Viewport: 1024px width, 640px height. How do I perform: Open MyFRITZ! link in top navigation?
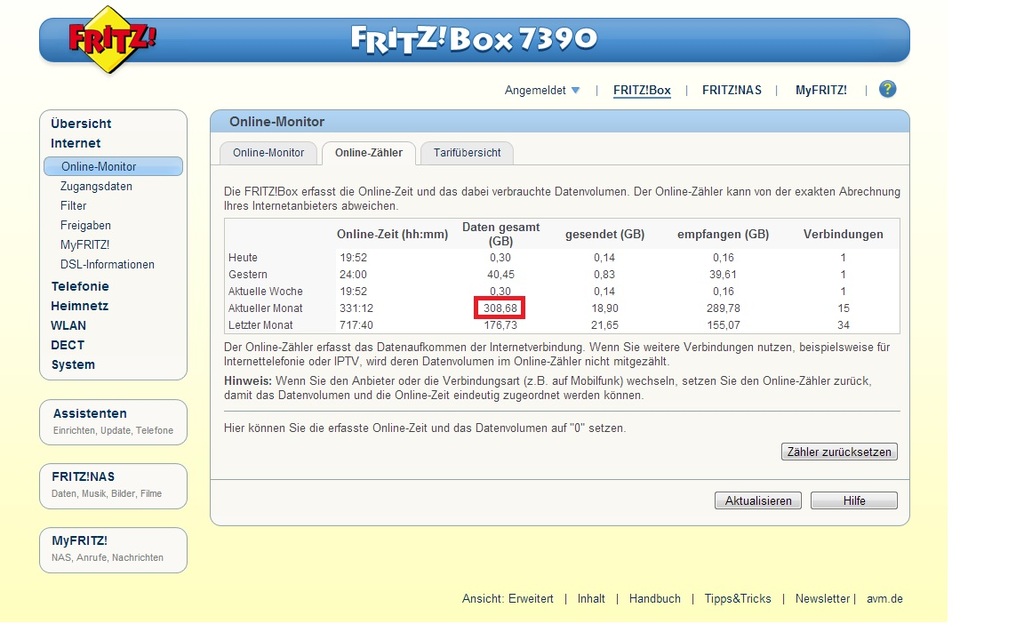tap(820, 90)
